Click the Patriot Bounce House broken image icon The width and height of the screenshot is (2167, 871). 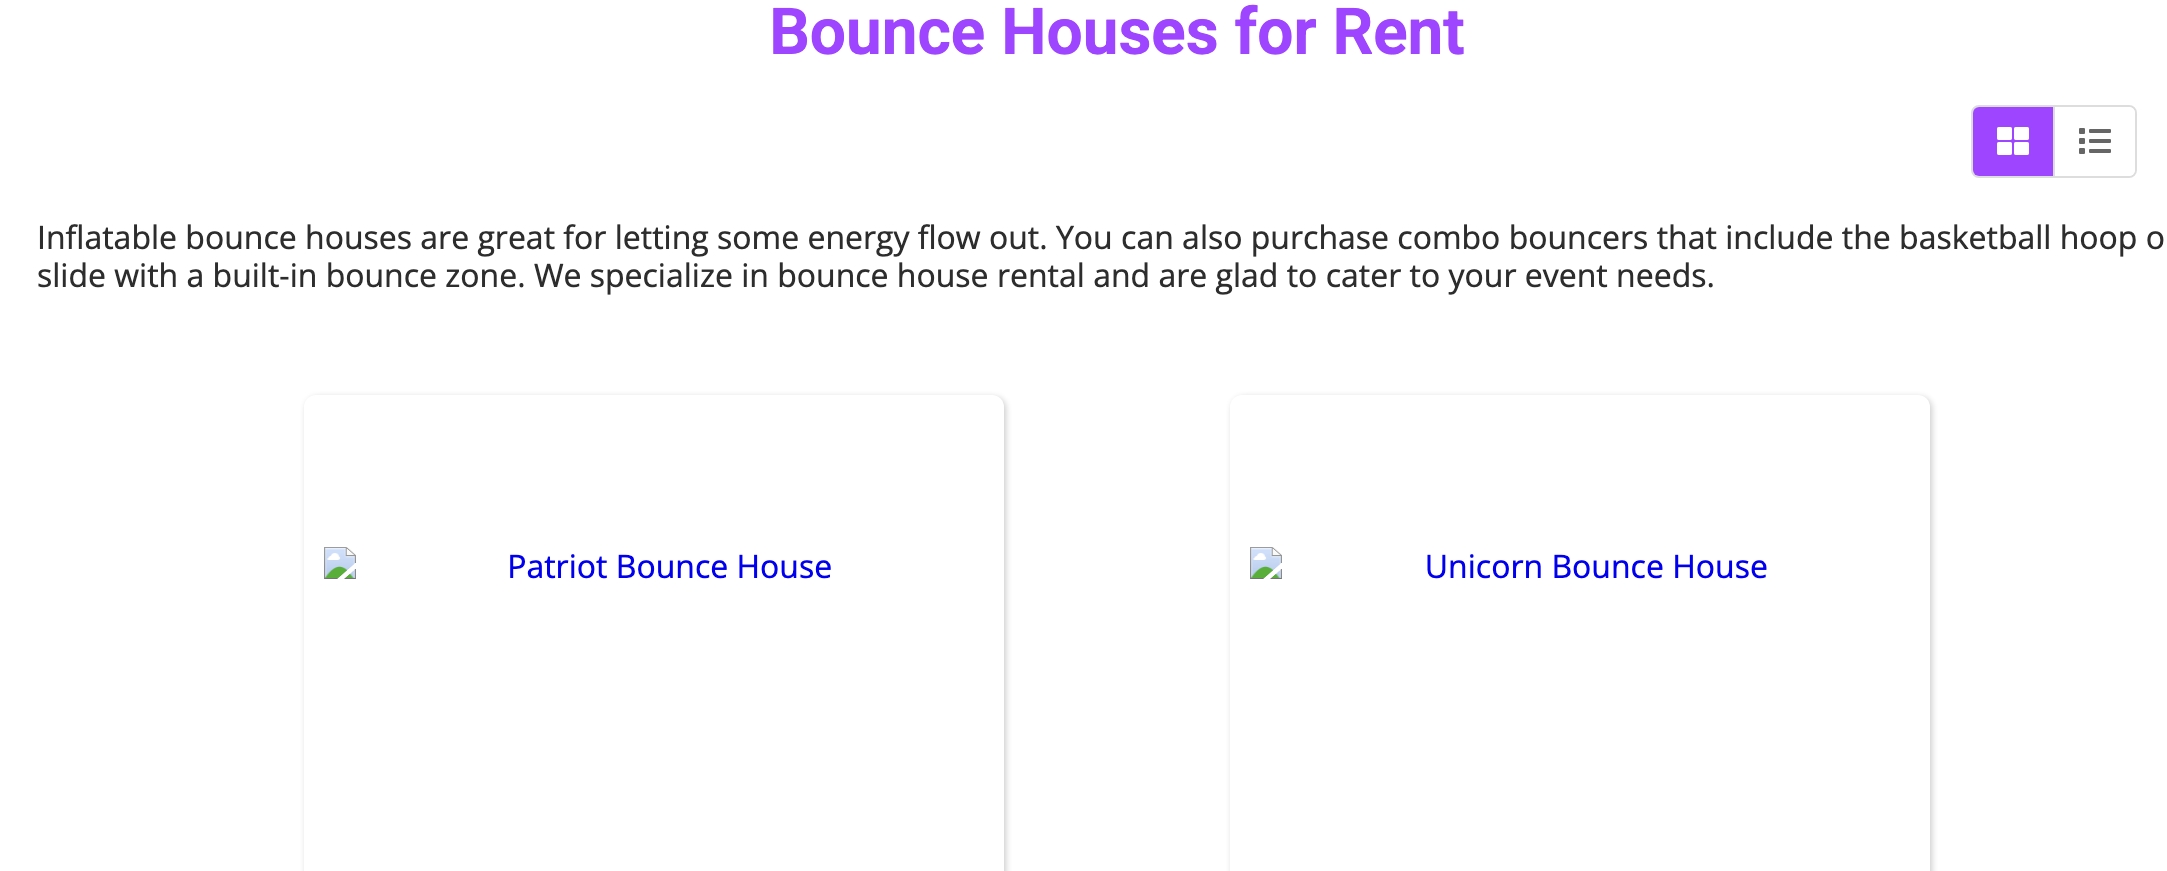click(340, 563)
